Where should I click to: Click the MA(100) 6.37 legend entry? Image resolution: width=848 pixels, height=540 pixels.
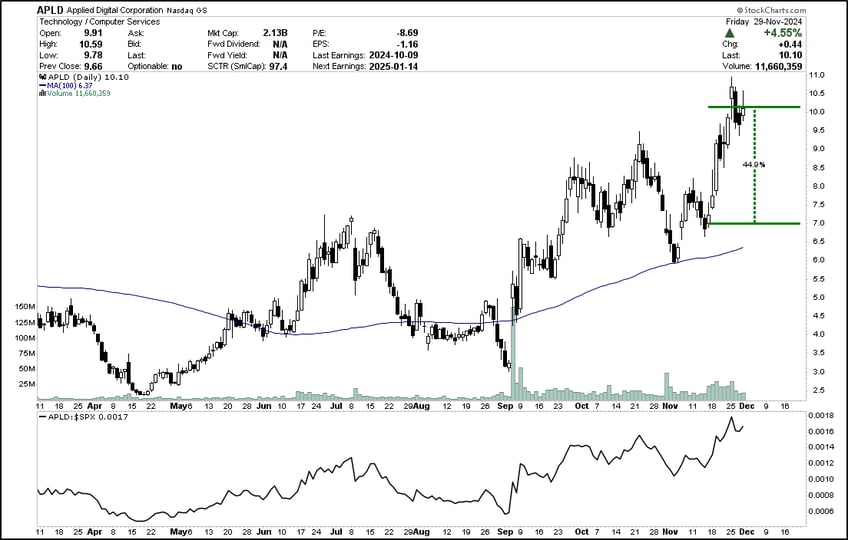(65, 85)
